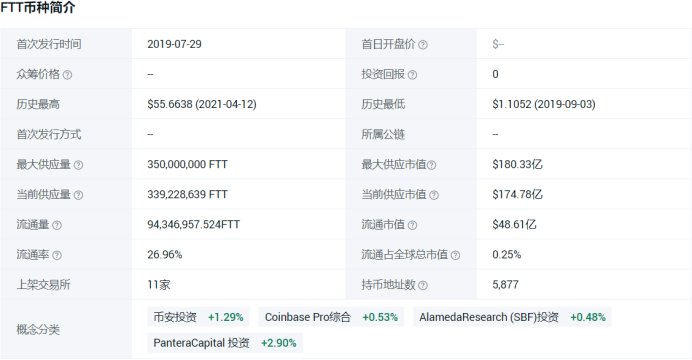692x360 pixels.
Task: Click help icon beside 投资回报
Action: coord(412,75)
